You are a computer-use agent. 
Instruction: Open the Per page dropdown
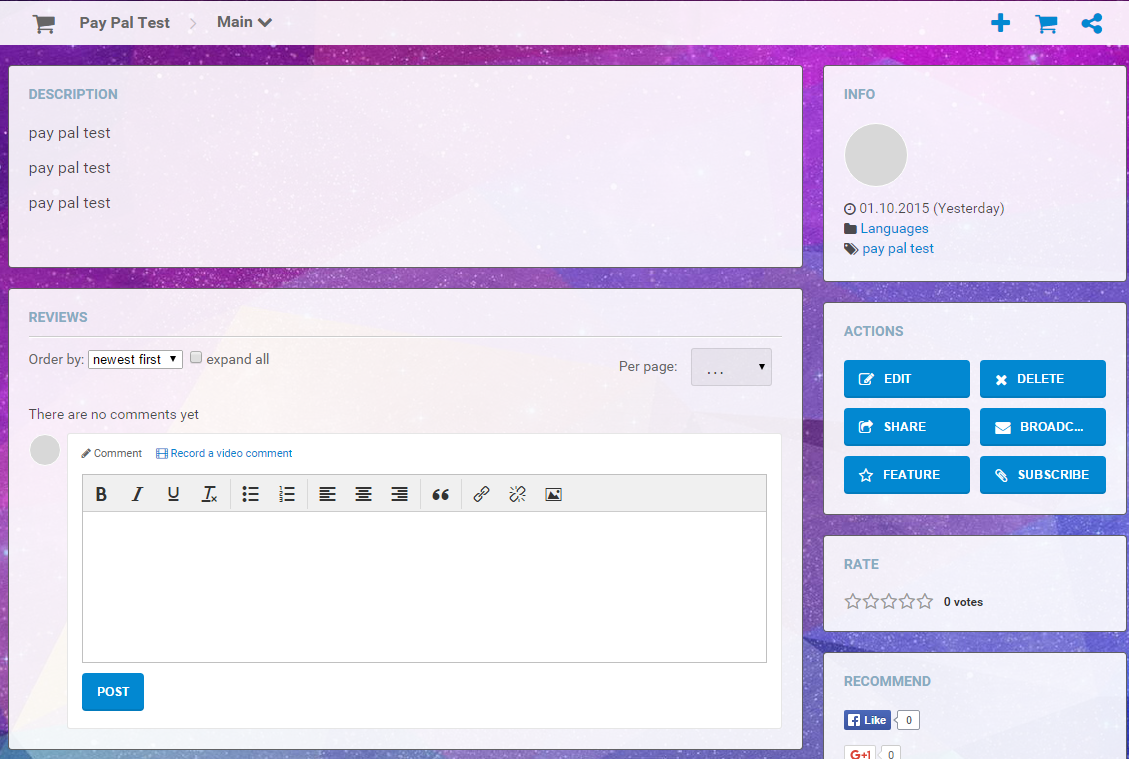[x=731, y=367]
